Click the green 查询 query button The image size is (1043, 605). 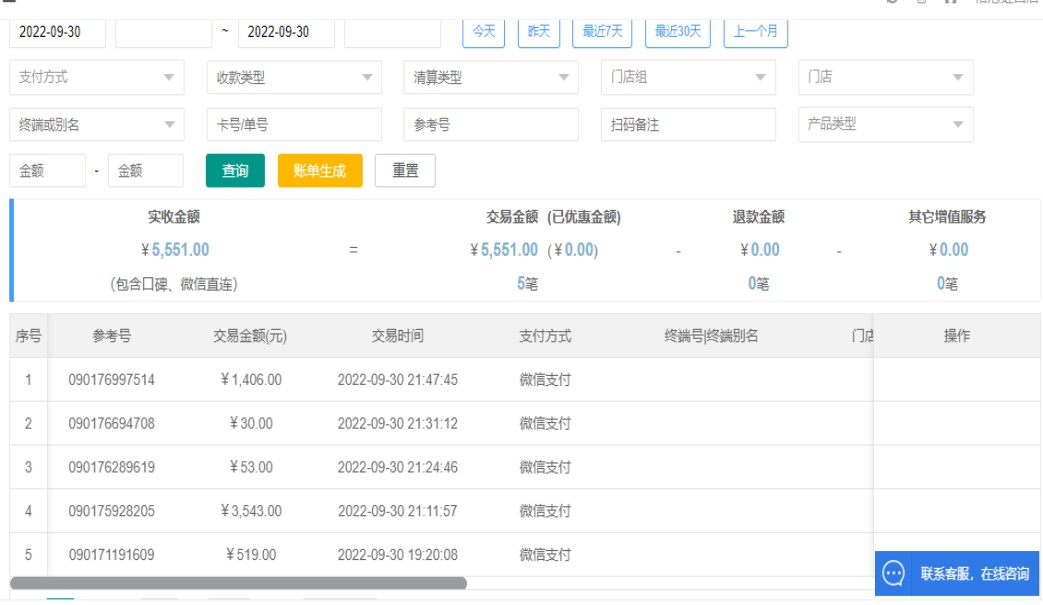coord(235,171)
